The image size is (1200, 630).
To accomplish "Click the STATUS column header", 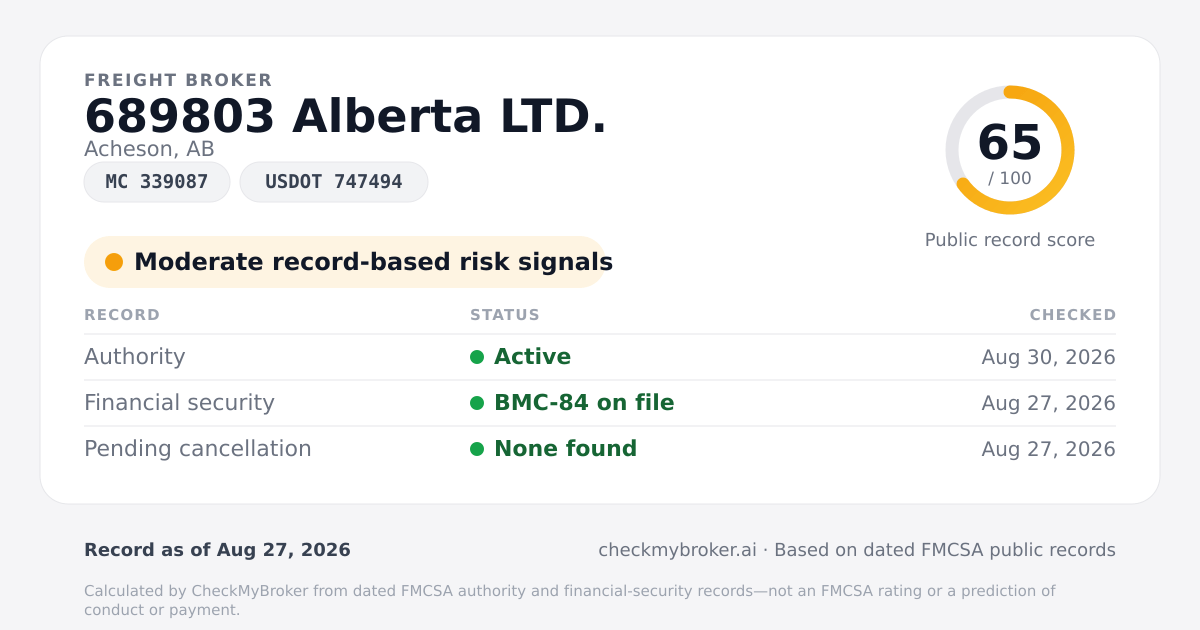I will 505,315.
